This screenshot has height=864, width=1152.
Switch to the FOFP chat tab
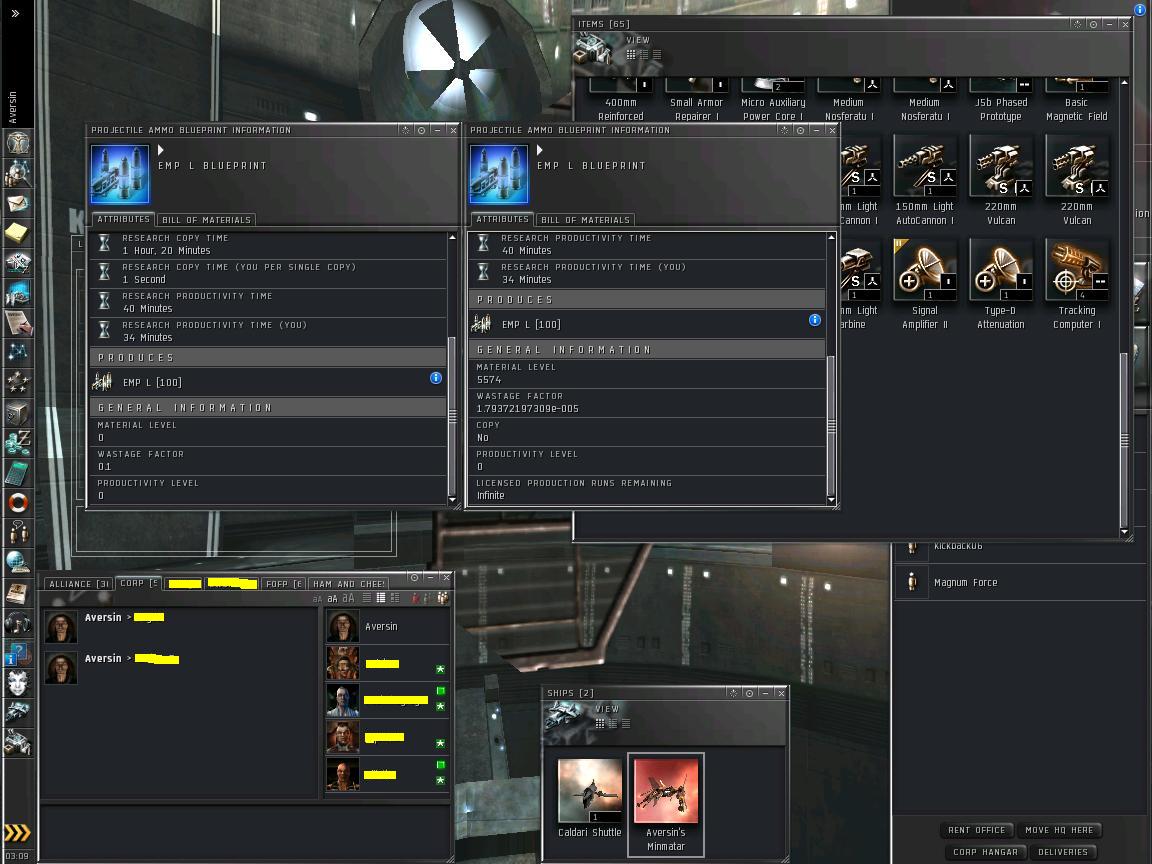[284, 584]
